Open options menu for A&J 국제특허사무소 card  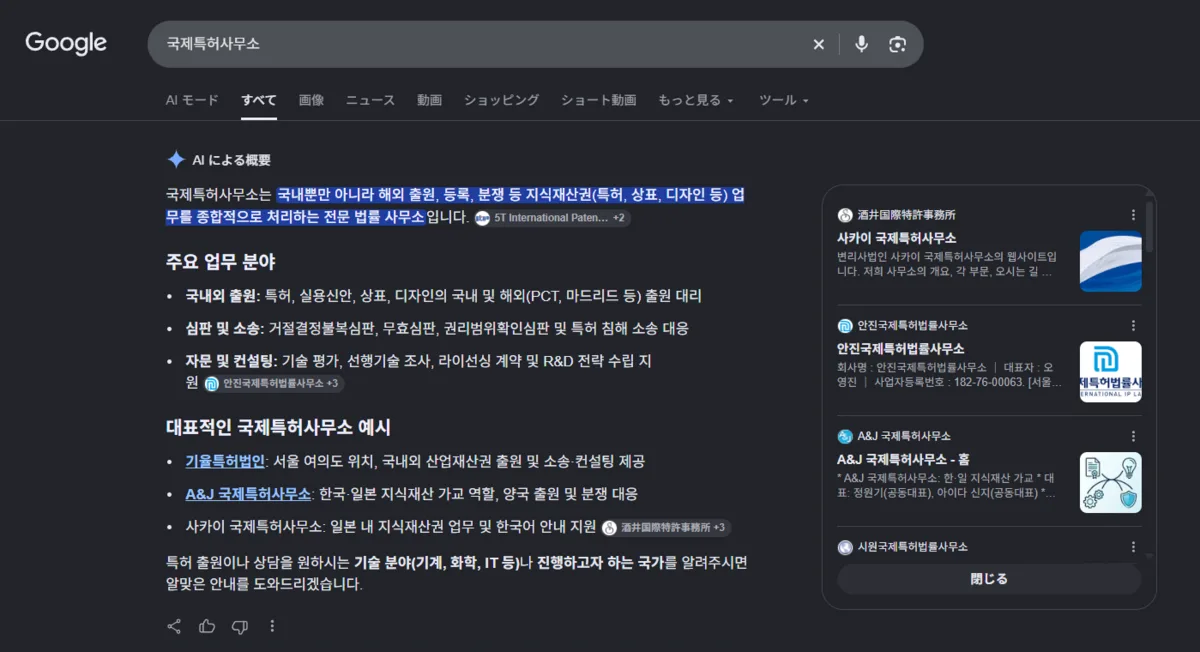pos(1133,436)
